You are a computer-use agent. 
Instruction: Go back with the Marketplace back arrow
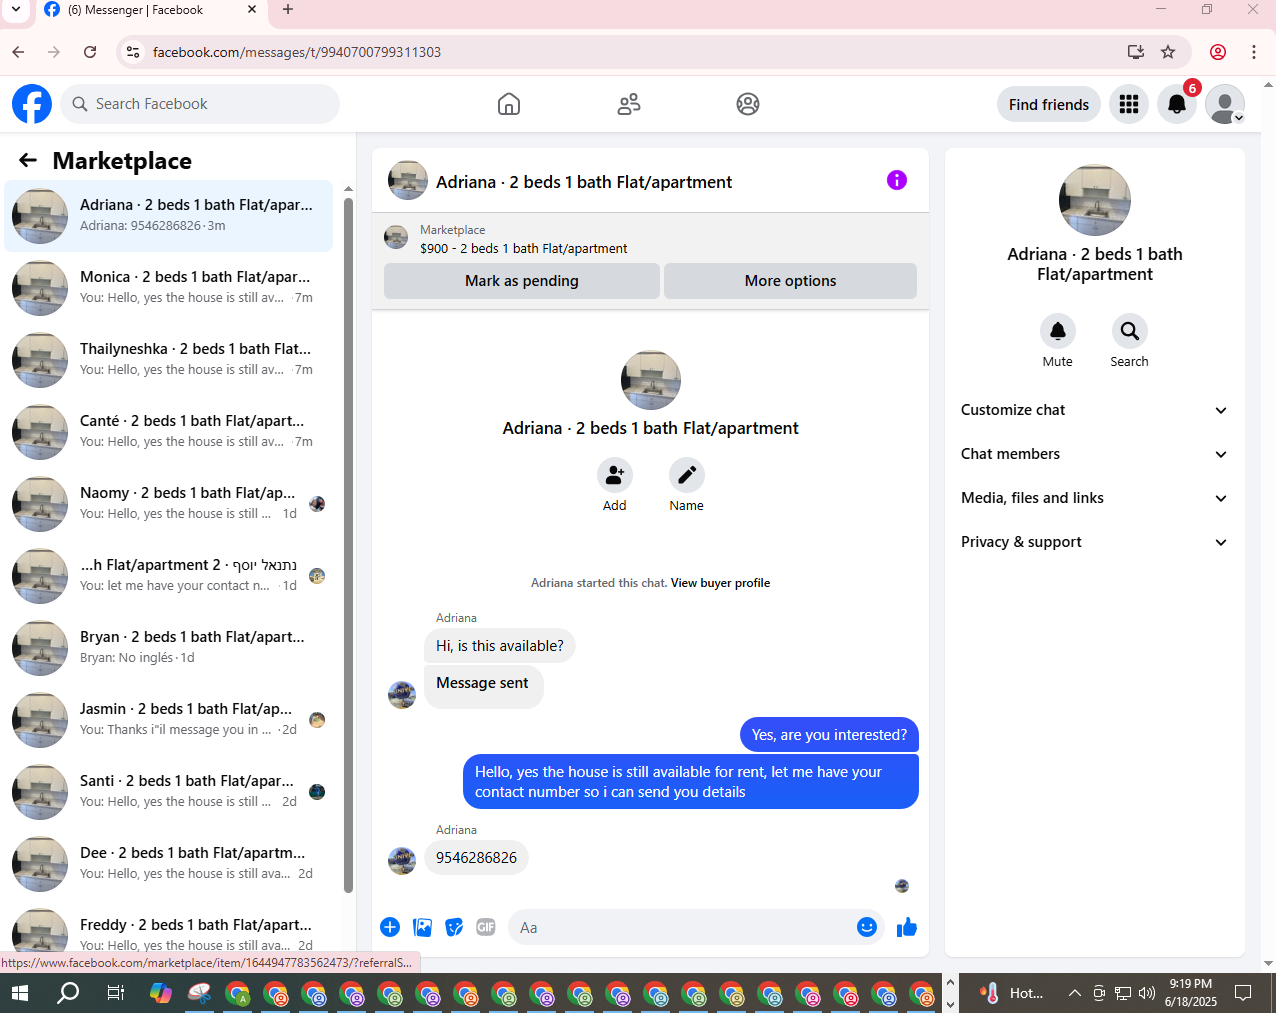(x=28, y=160)
